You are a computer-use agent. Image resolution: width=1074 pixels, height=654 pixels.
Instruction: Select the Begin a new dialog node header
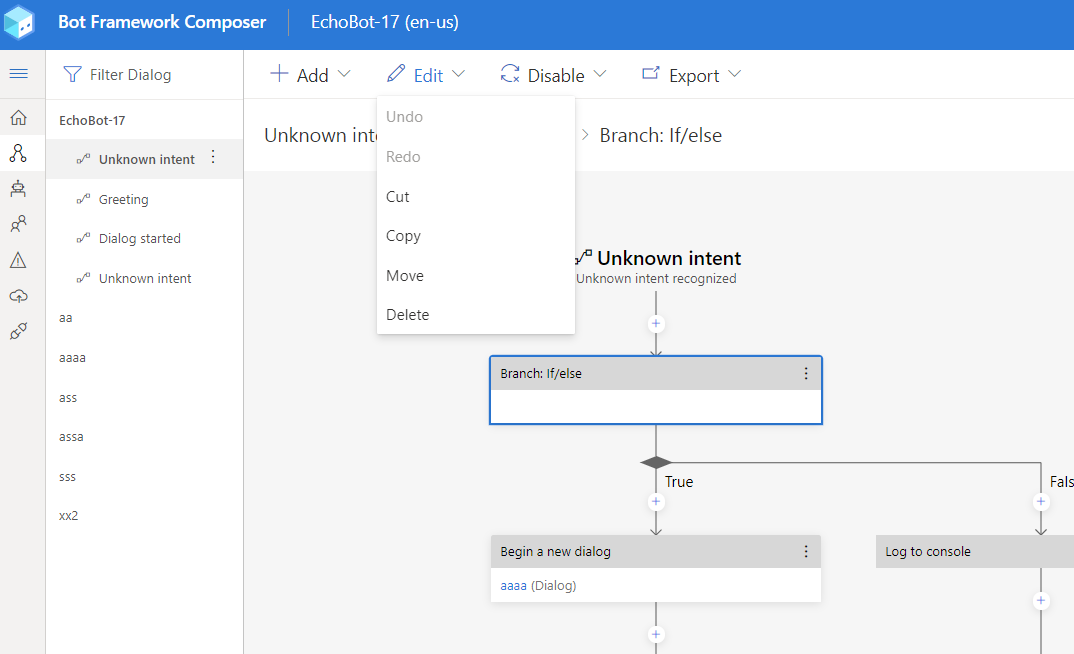(655, 551)
